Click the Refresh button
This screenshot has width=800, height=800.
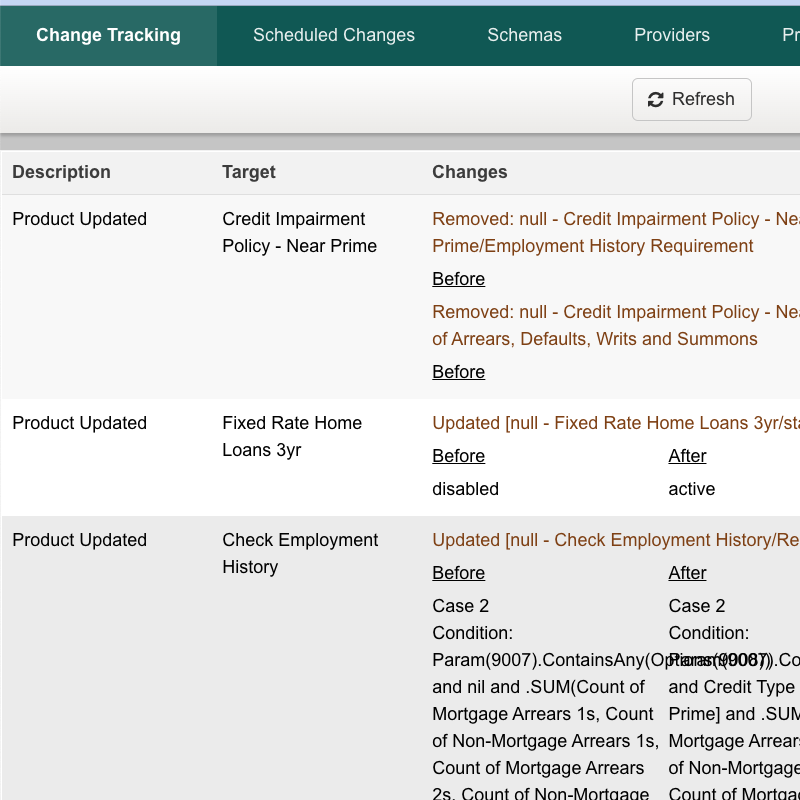coord(691,99)
